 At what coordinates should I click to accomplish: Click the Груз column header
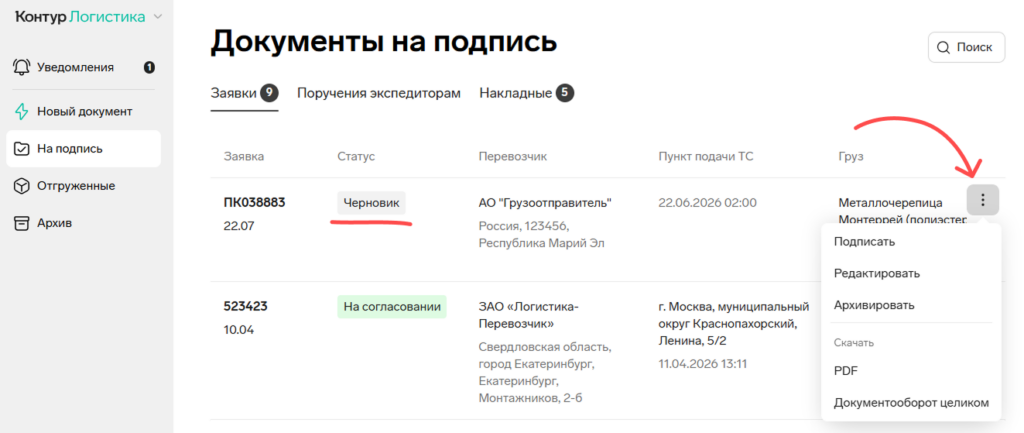coord(851,157)
